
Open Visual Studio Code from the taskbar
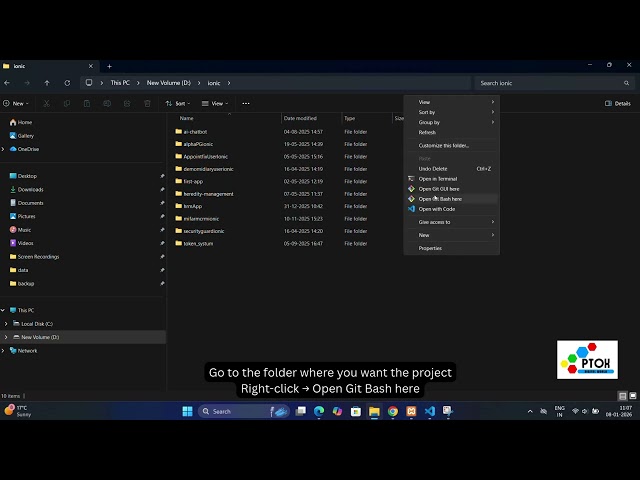[x=429, y=411]
